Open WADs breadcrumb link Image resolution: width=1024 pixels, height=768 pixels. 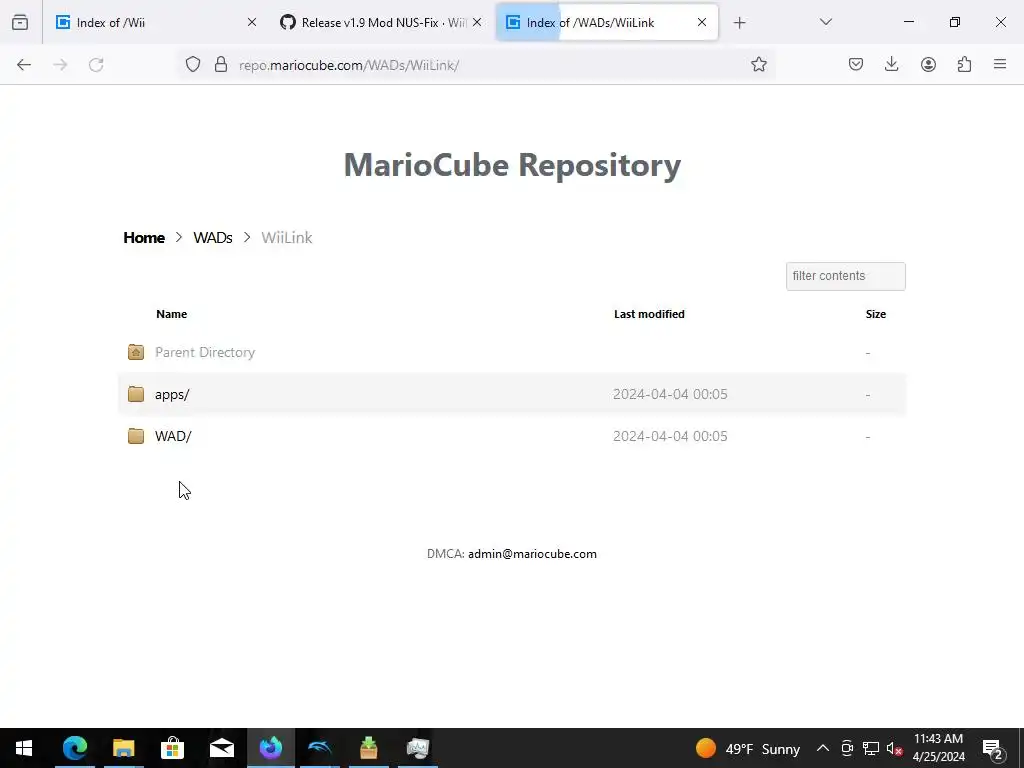coord(213,237)
